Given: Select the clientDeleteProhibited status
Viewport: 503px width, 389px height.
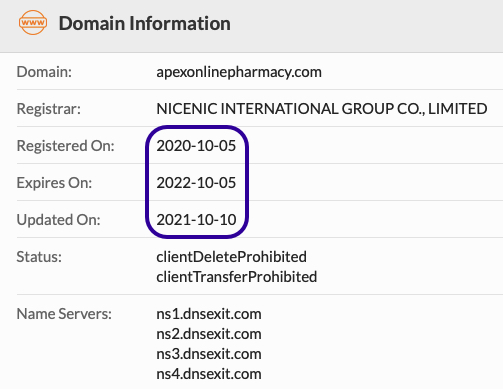Looking at the screenshot, I should tap(231, 257).
